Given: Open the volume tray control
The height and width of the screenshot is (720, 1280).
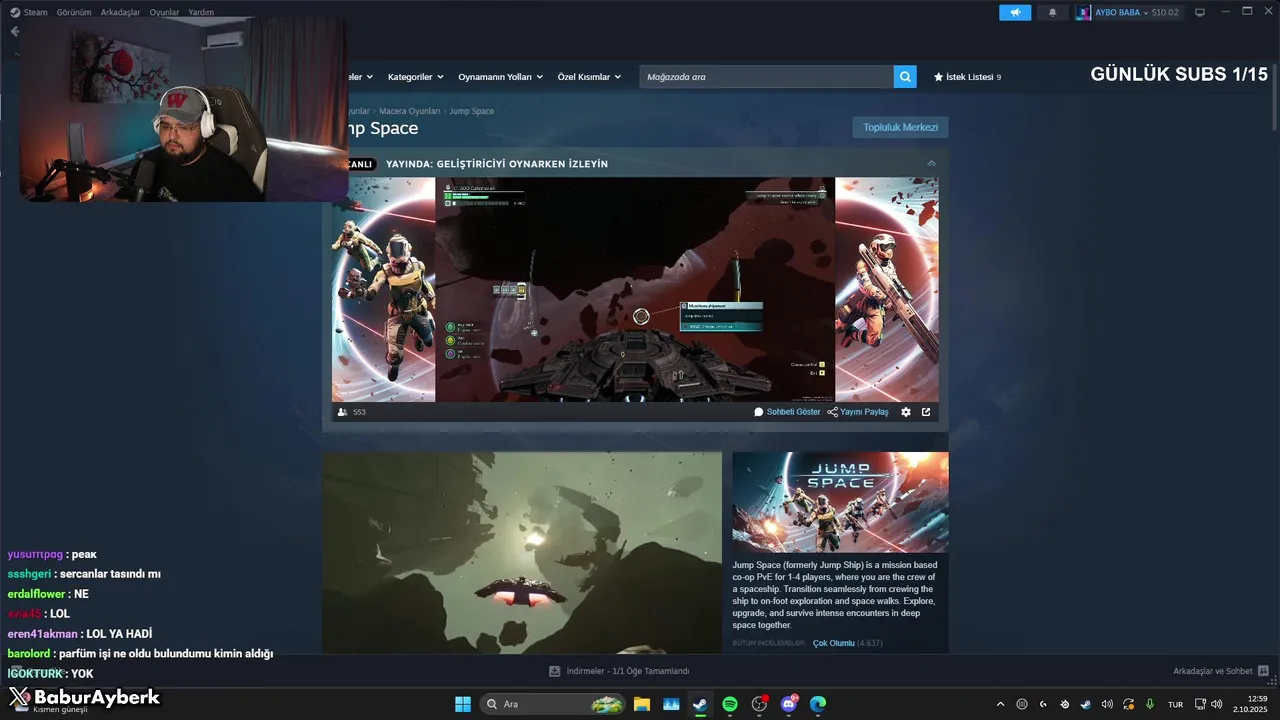Looking at the screenshot, I should click(x=1217, y=704).
